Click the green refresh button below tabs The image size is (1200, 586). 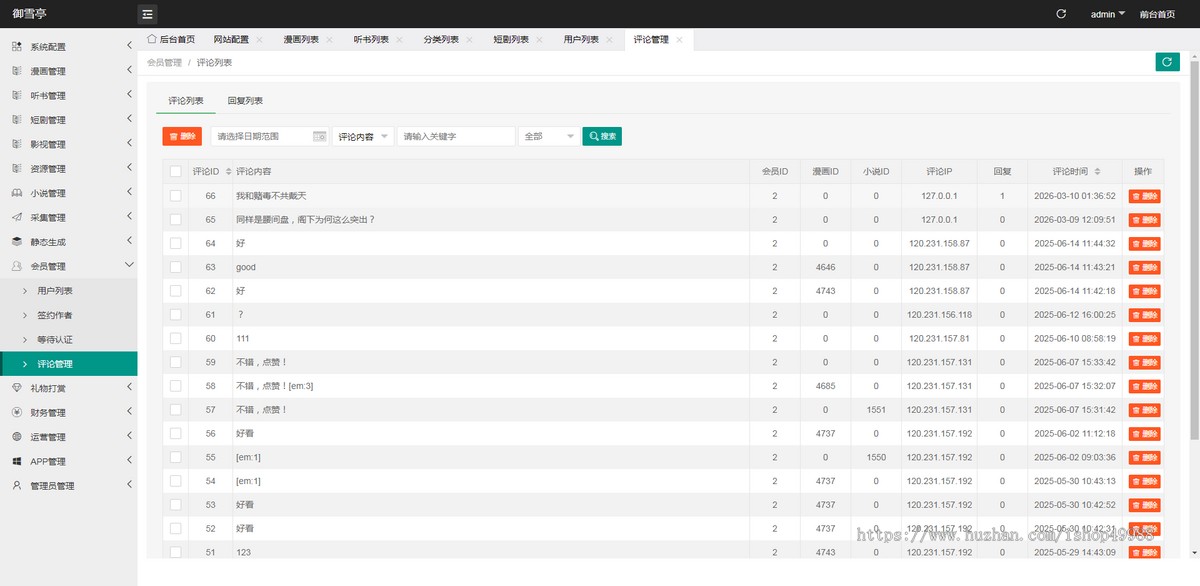tap(1166, 62)
